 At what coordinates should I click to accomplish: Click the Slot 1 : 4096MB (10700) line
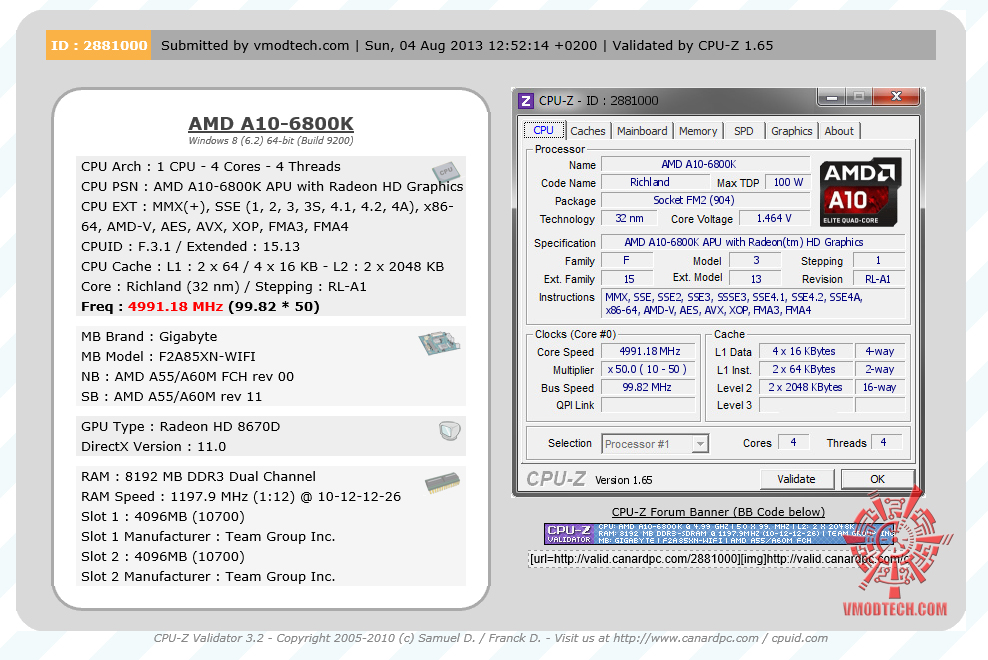tap(163, 517)
